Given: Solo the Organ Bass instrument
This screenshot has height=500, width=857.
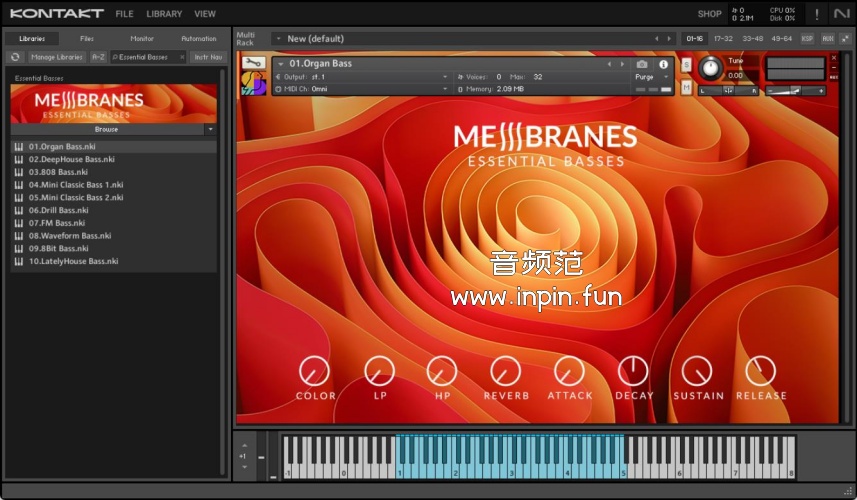Looking at the screenshot, I should [686, 65].
